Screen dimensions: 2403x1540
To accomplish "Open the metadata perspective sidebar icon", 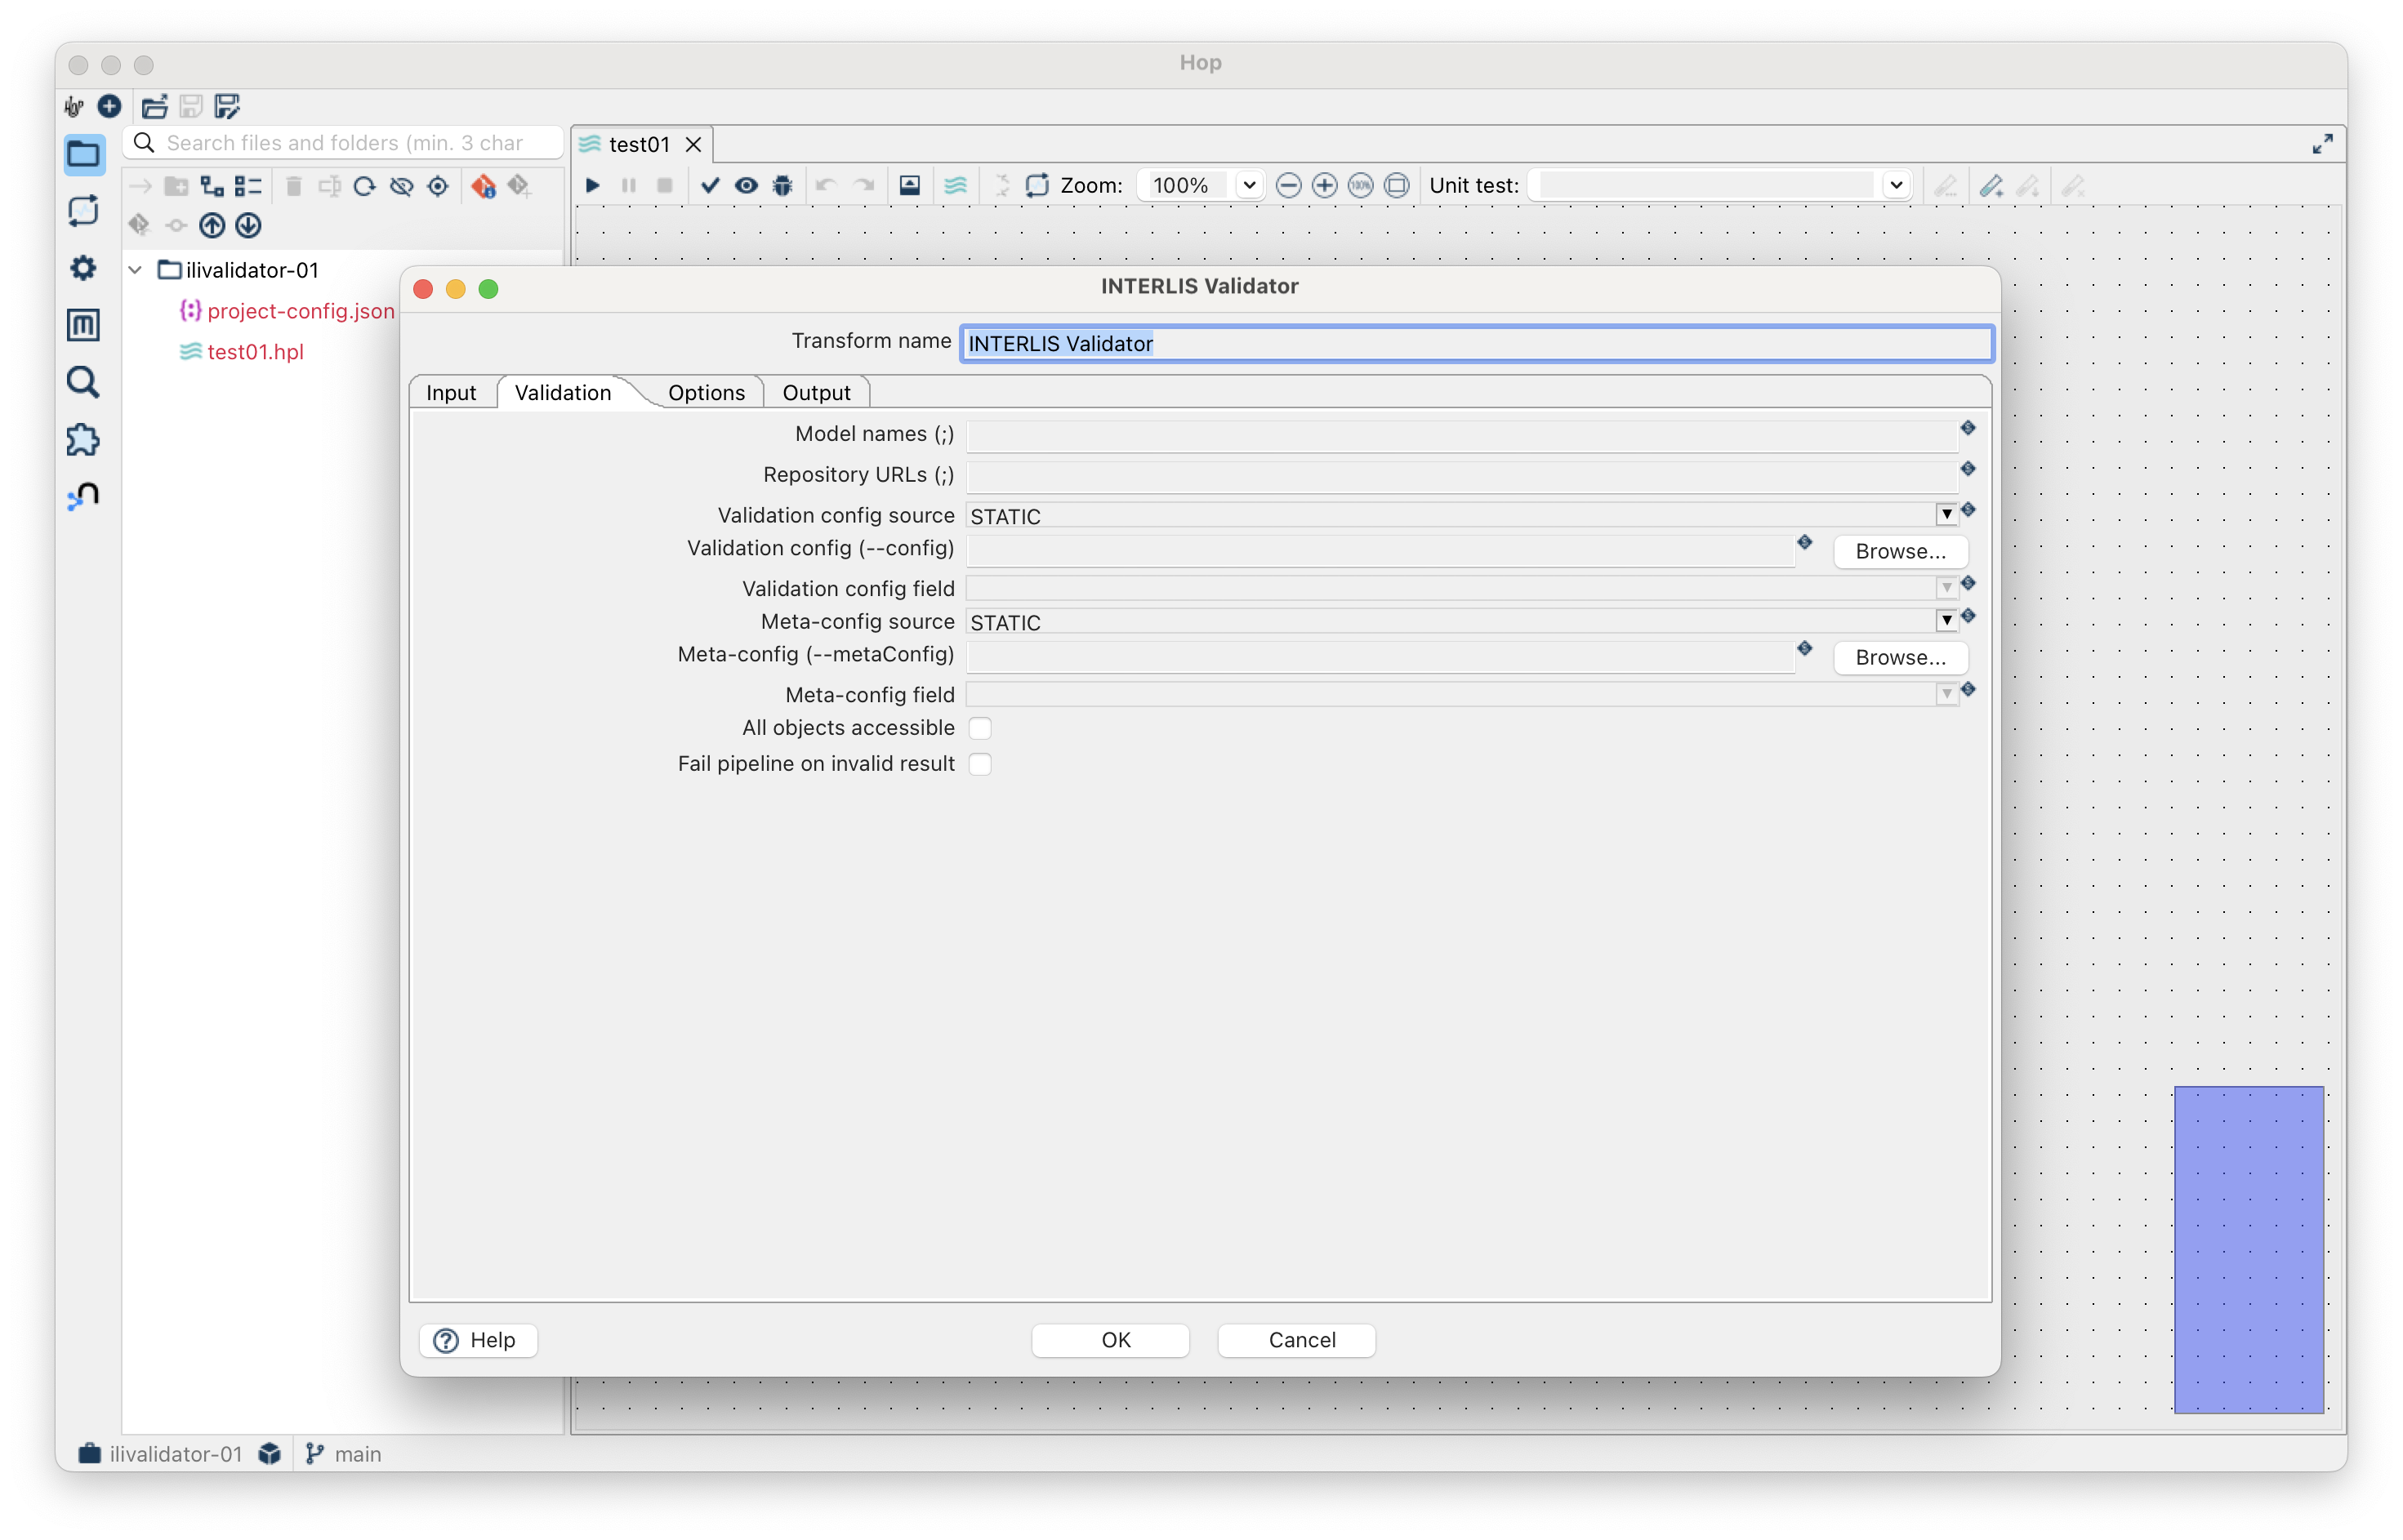I will (x=83, y=325).
